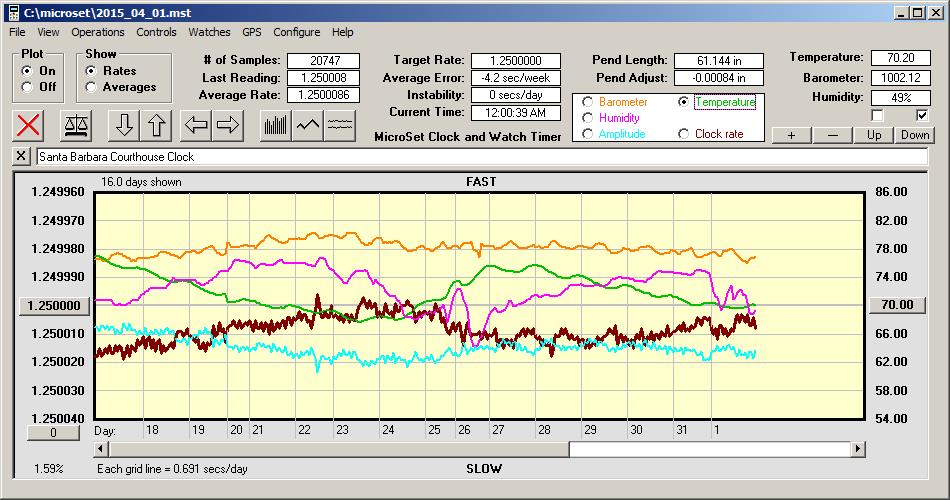950x500 pixels.
Task: Click the minus button
Action: point(832,135)
